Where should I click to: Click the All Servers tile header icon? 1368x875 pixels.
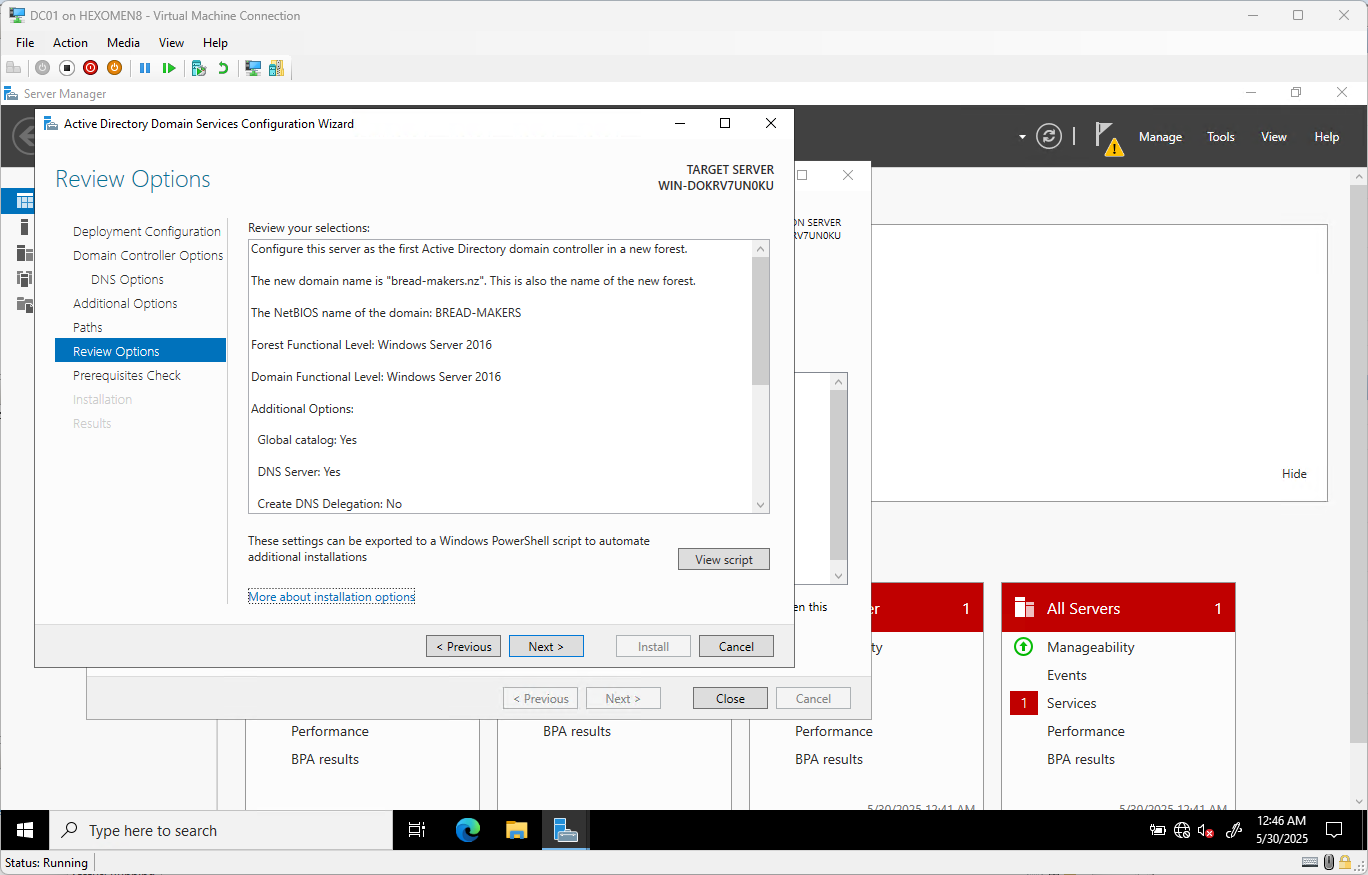tap(1024, 608)
